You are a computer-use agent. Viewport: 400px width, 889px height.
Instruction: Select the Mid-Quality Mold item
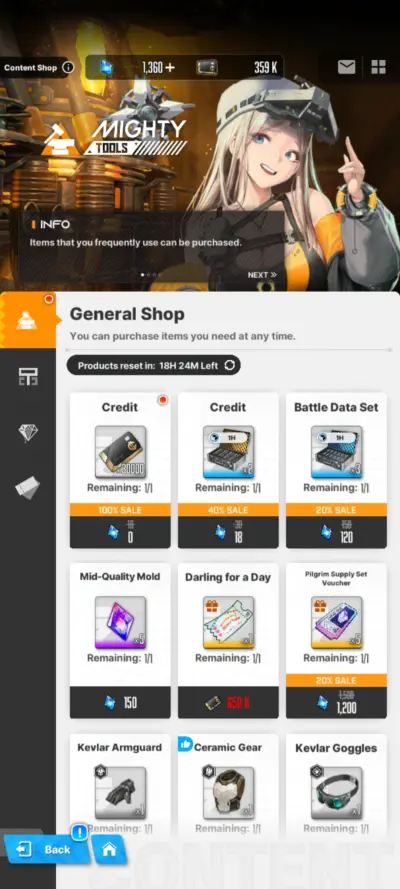pyautogui.click(x=120, y=641)
